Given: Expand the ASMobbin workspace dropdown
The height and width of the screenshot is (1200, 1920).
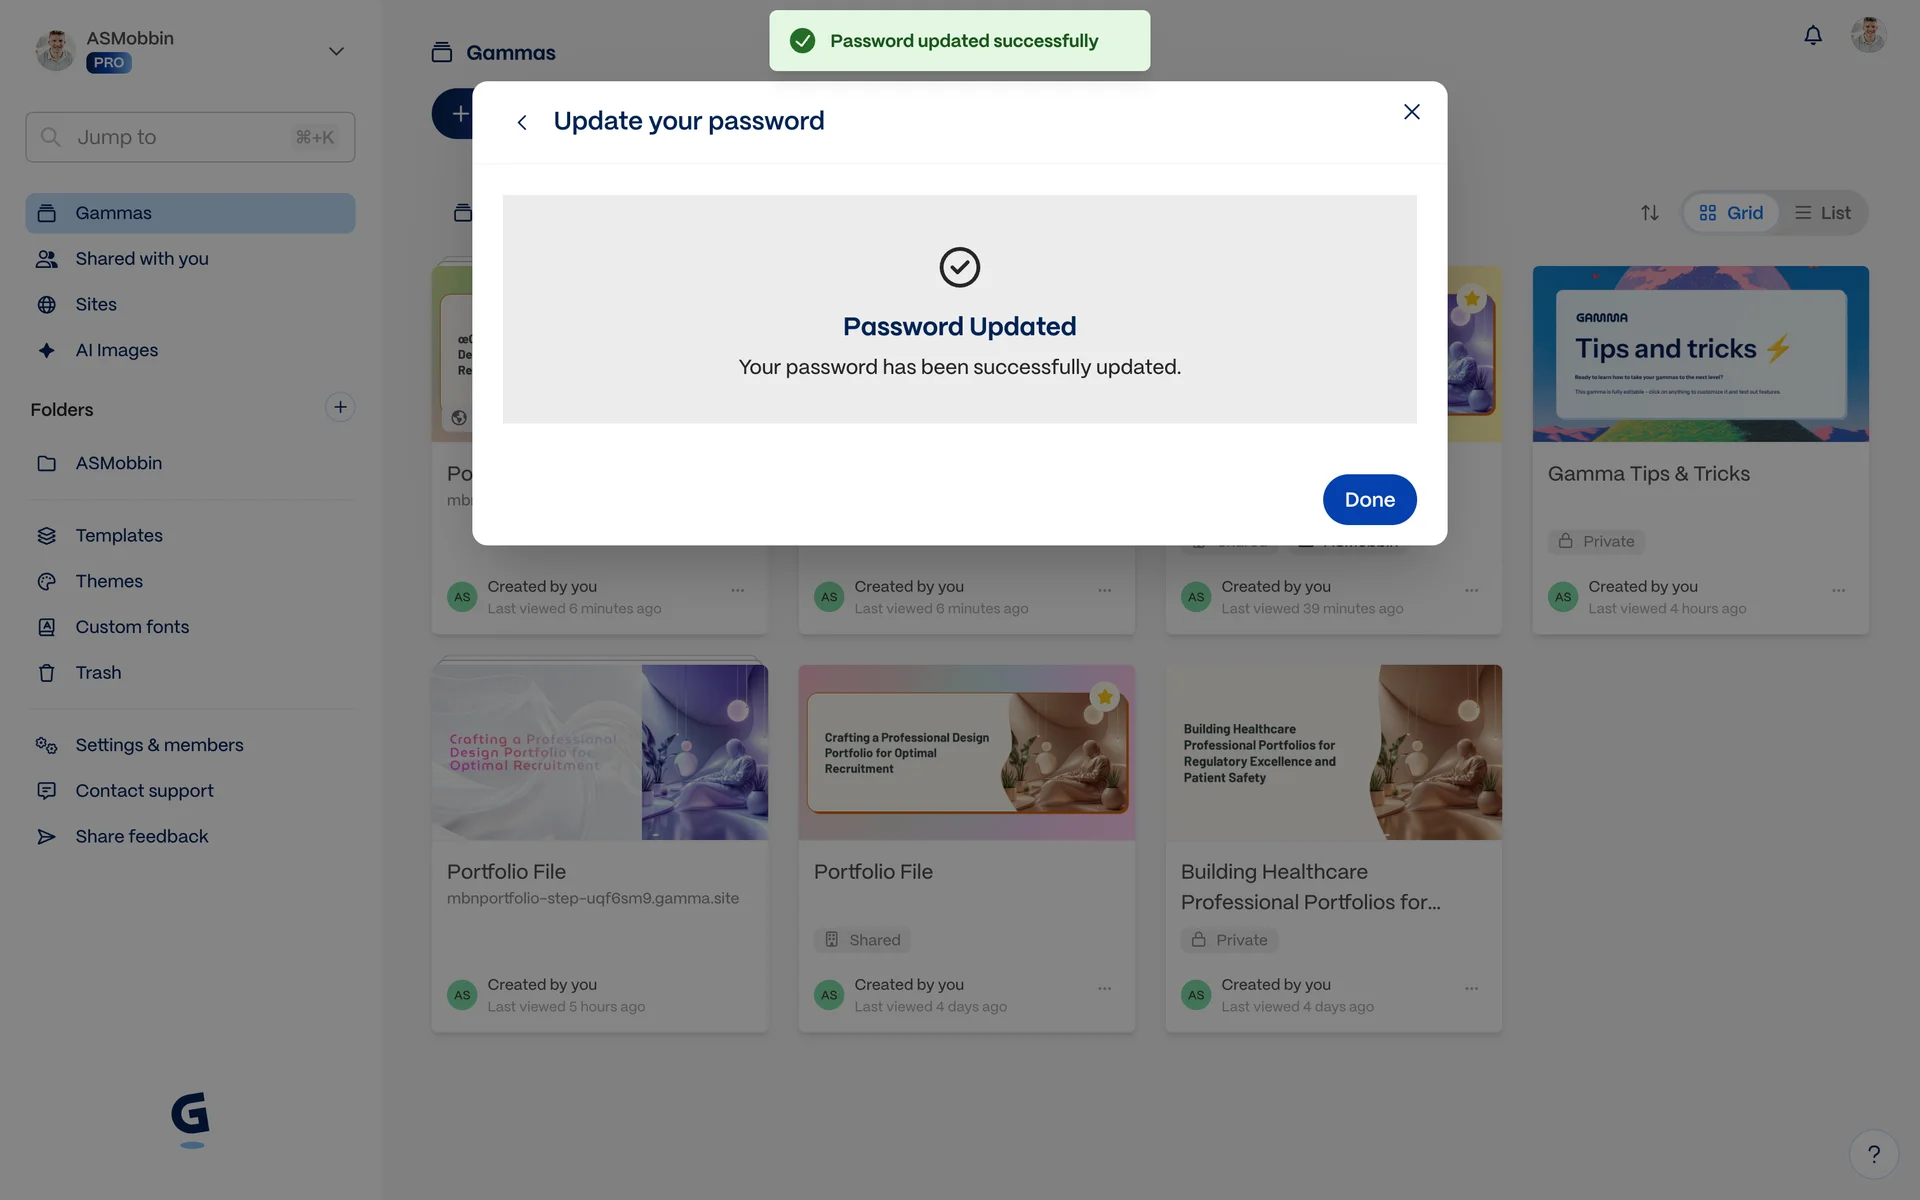Looking at the screenshot, I should click(x=336, y=51).
